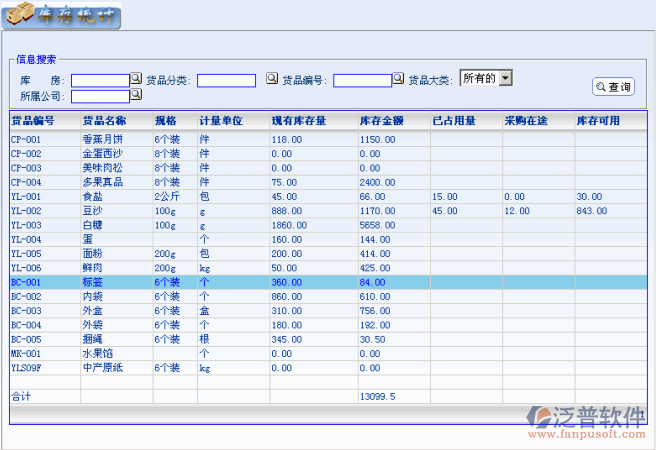Focus the 货品分类 text box
The height and width of the screenshot is (450, 656).
coord(233,80)
